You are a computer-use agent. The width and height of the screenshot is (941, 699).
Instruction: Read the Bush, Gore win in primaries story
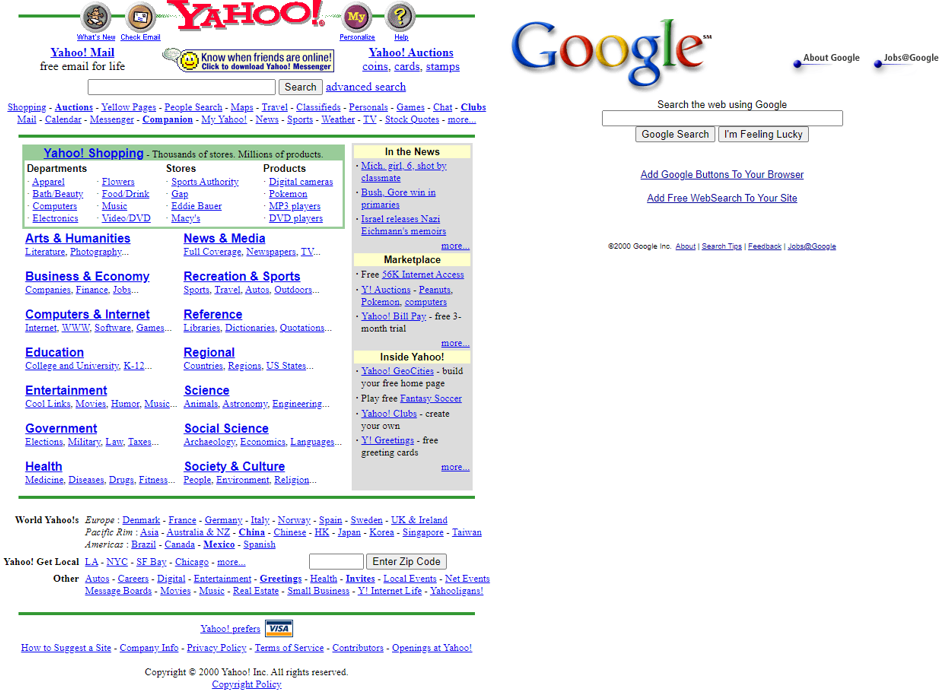[398, 199]
